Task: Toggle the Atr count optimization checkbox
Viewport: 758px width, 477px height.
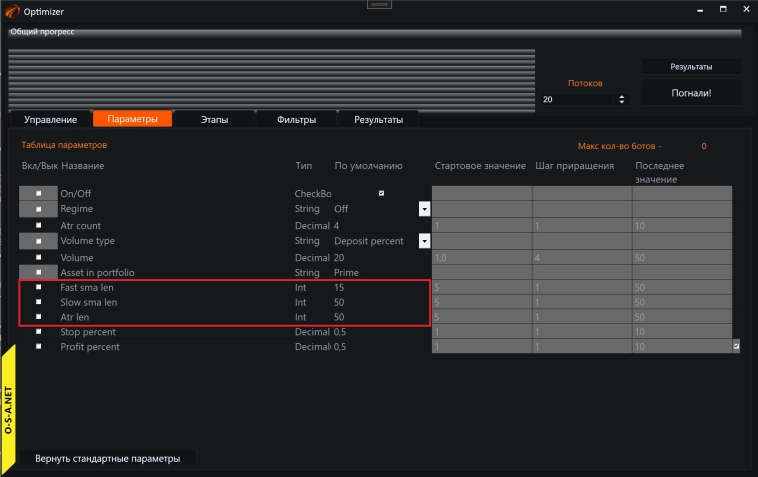Action: click(39, 226)
